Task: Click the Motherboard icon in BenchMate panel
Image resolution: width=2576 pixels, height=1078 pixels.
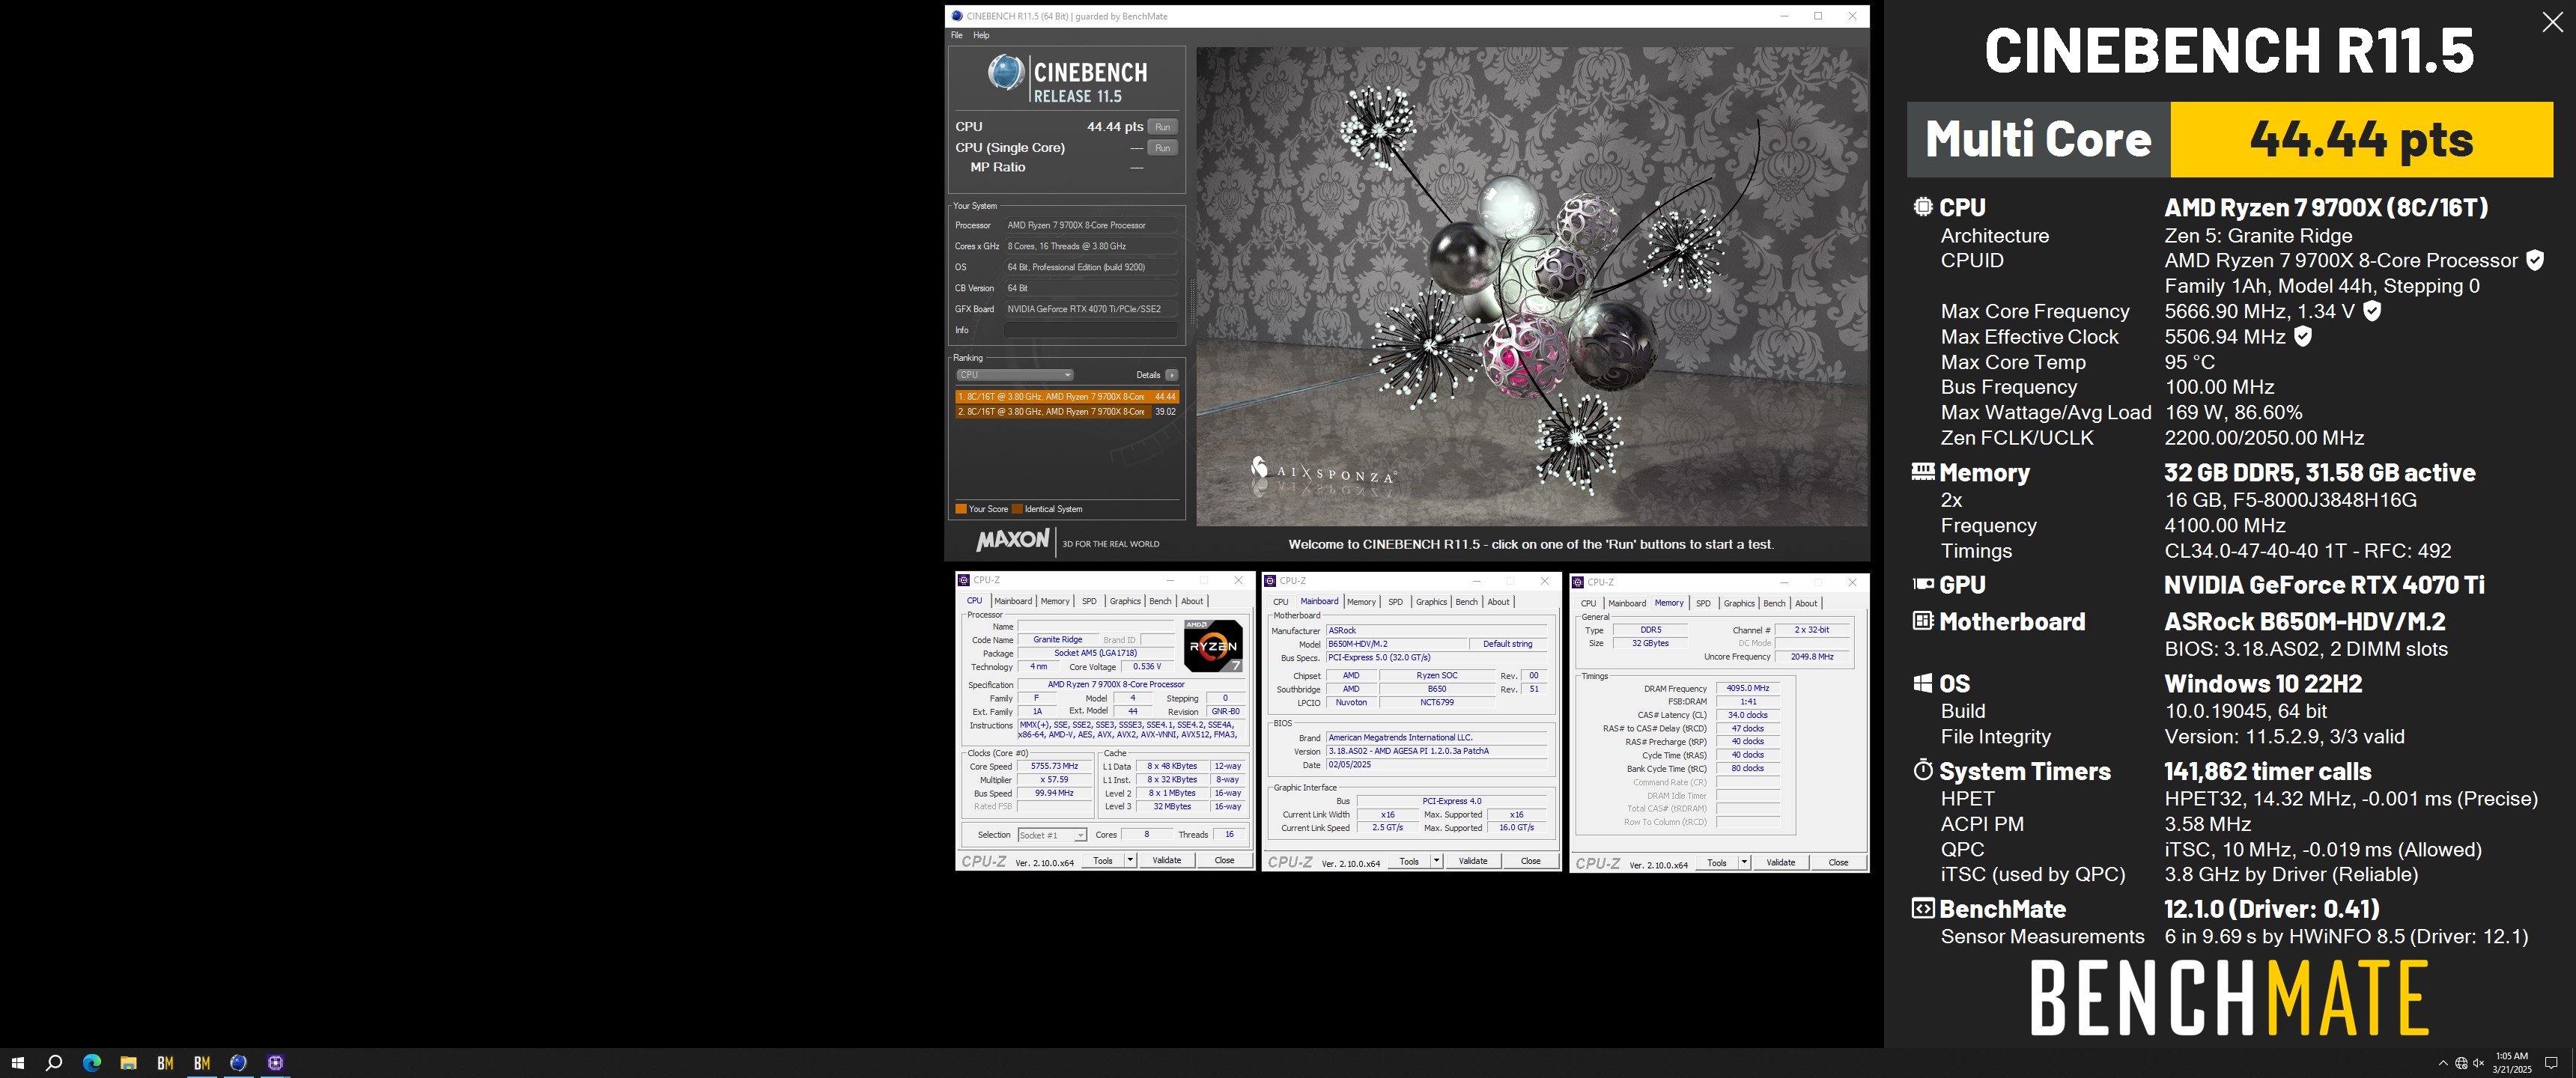Action: (1922, 621)
